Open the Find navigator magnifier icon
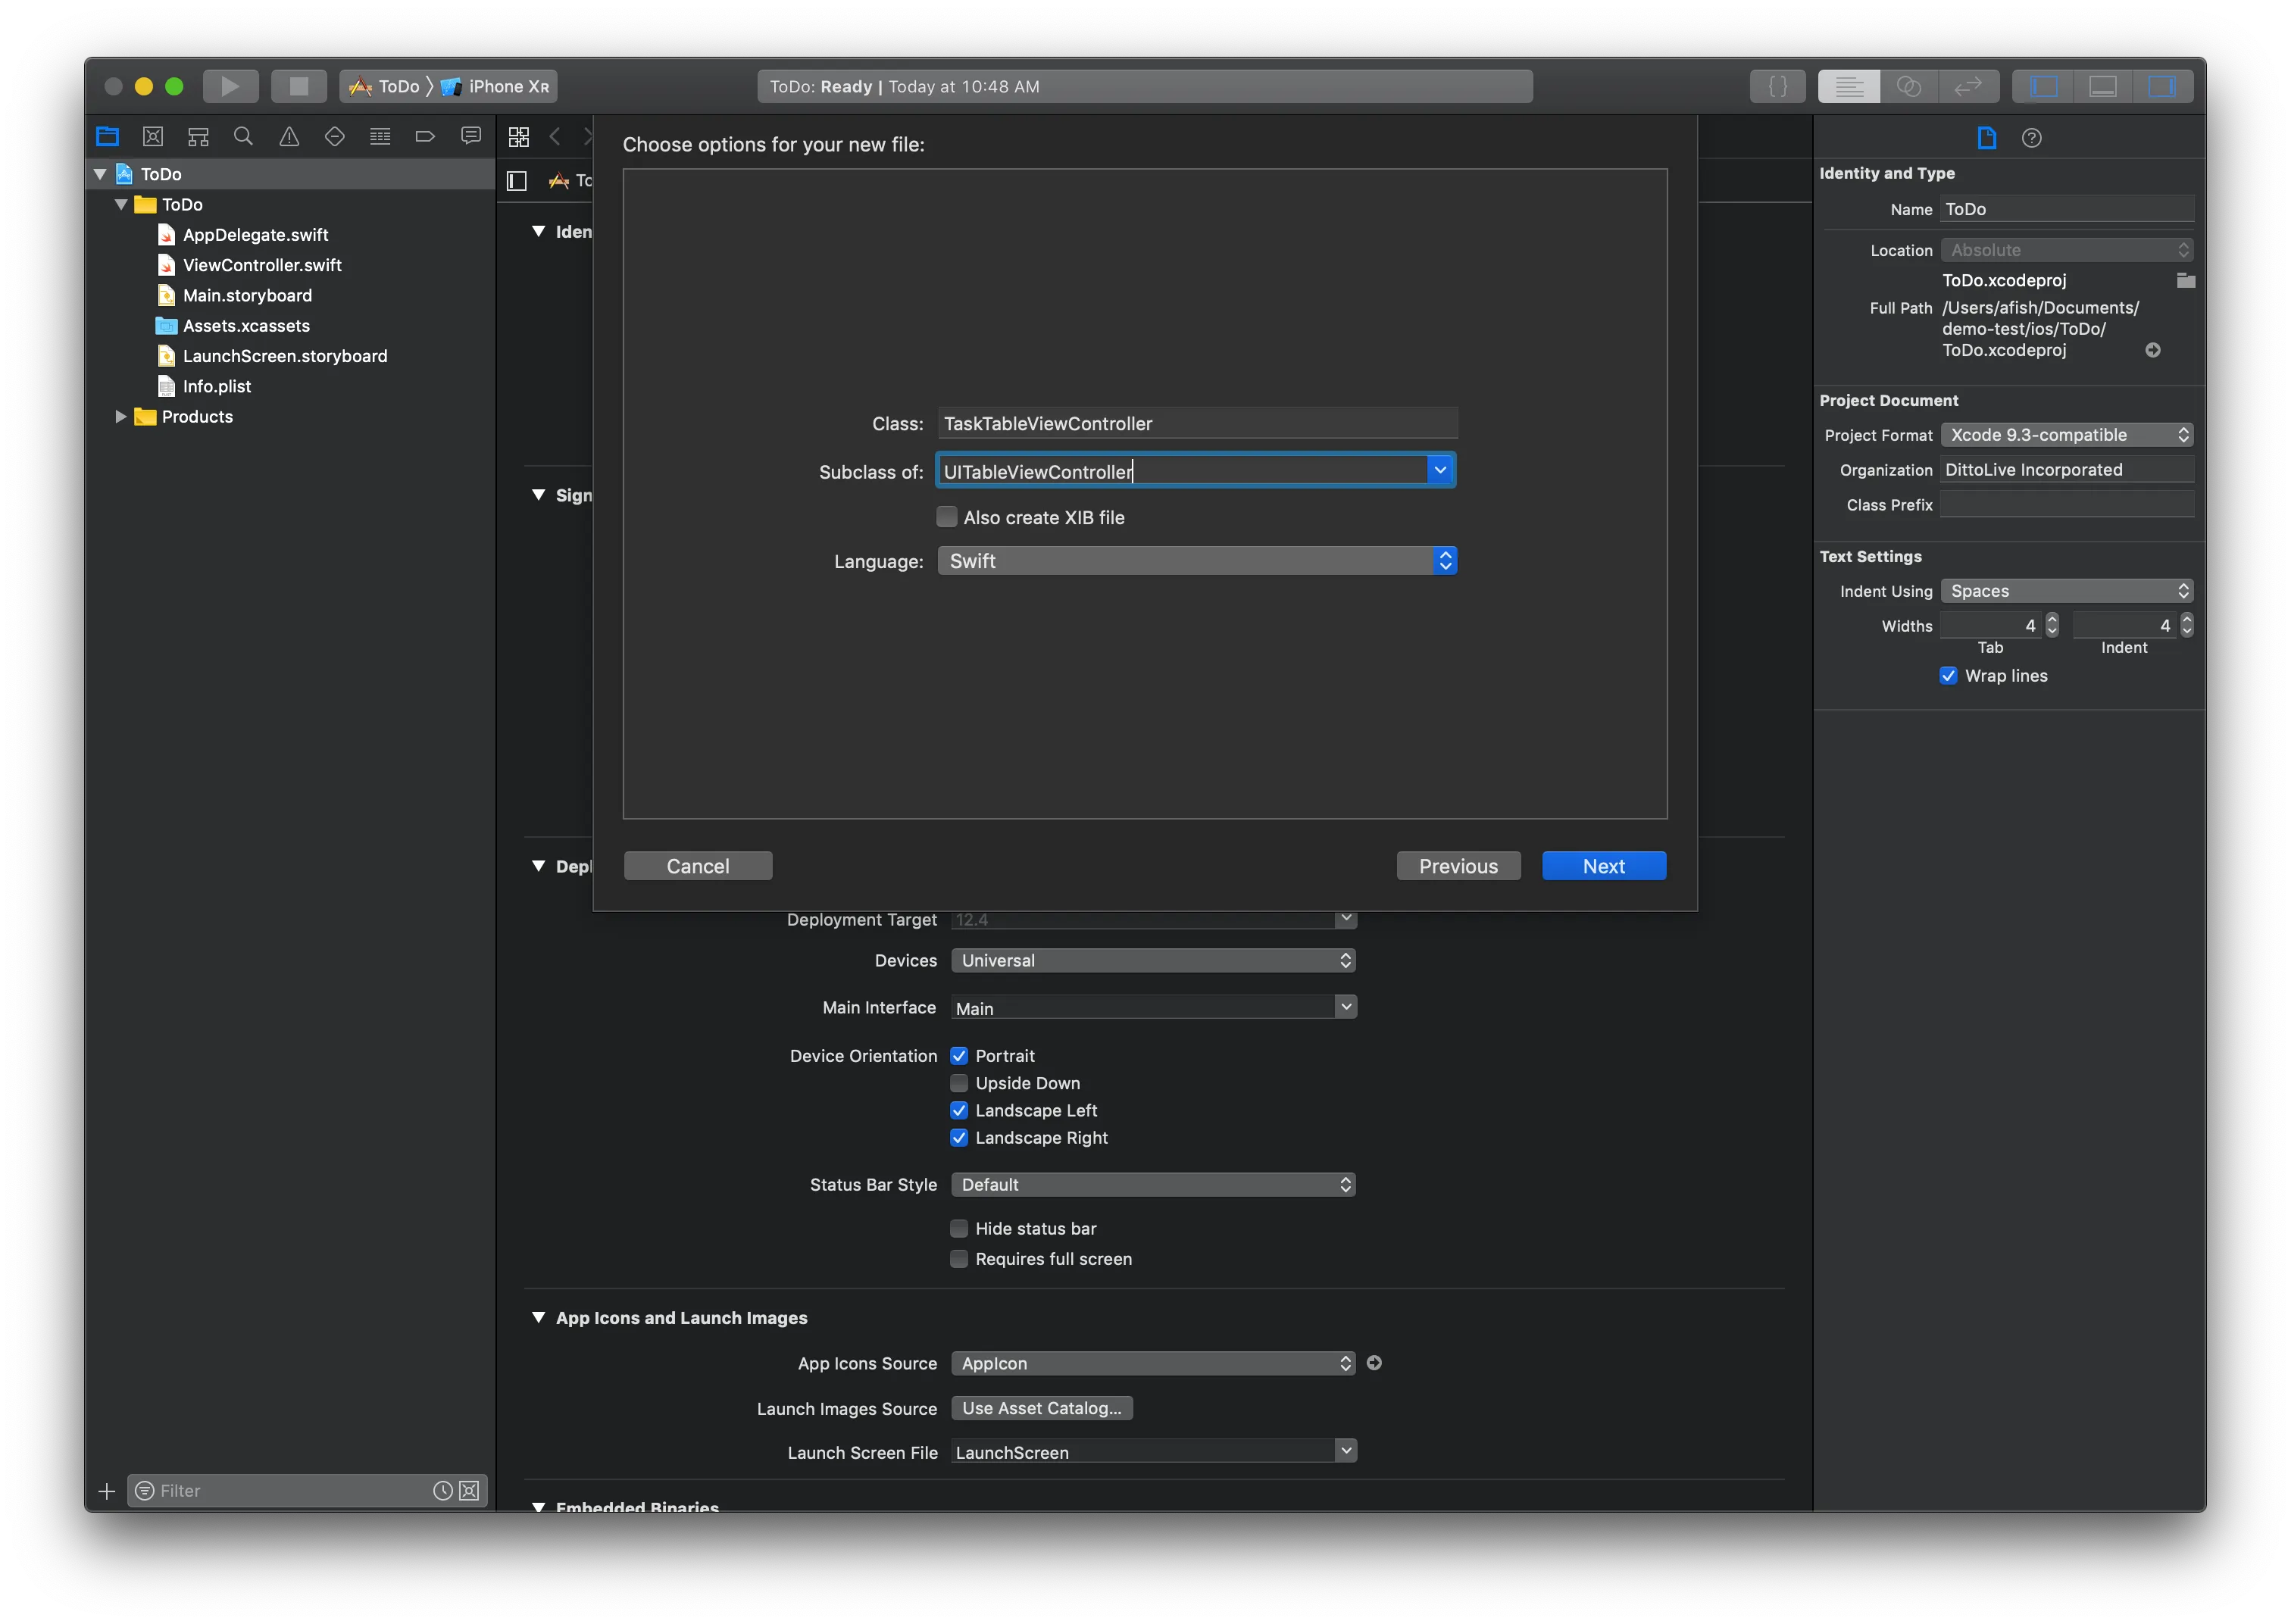 pyautogui.click(x=243, y=136)
